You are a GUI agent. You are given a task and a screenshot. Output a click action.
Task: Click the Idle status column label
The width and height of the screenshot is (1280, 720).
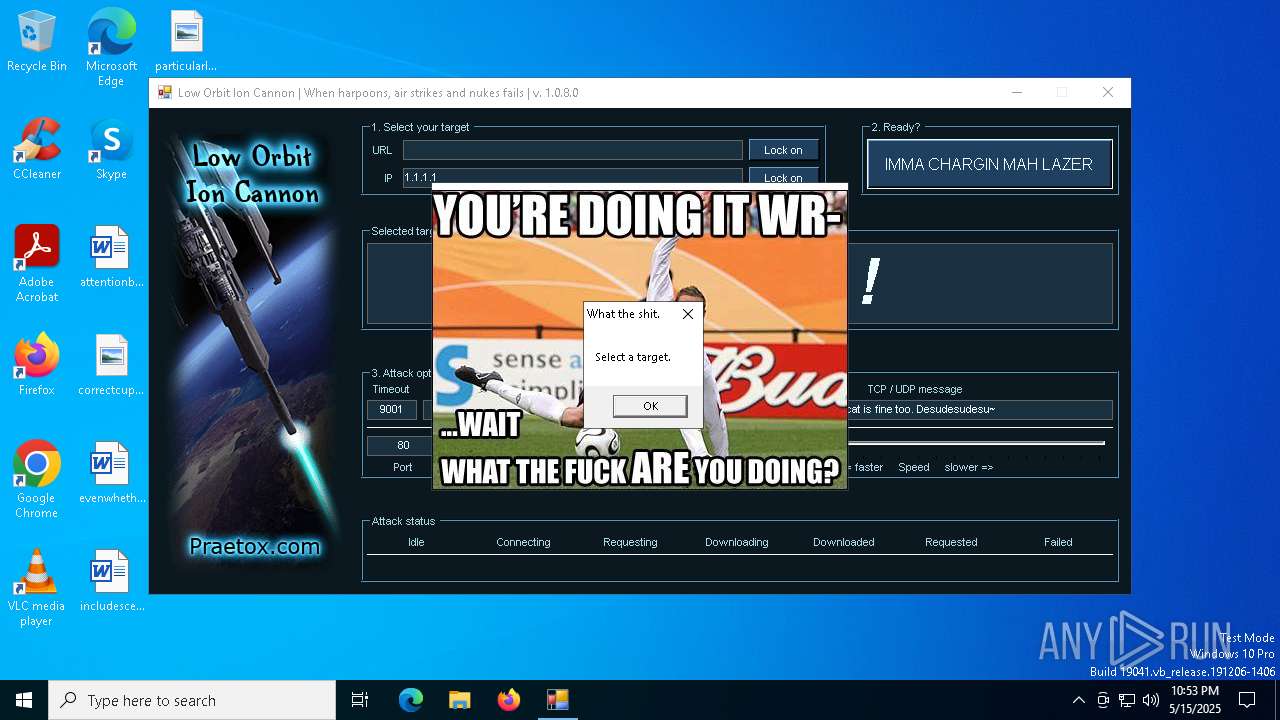click(416, 542)
